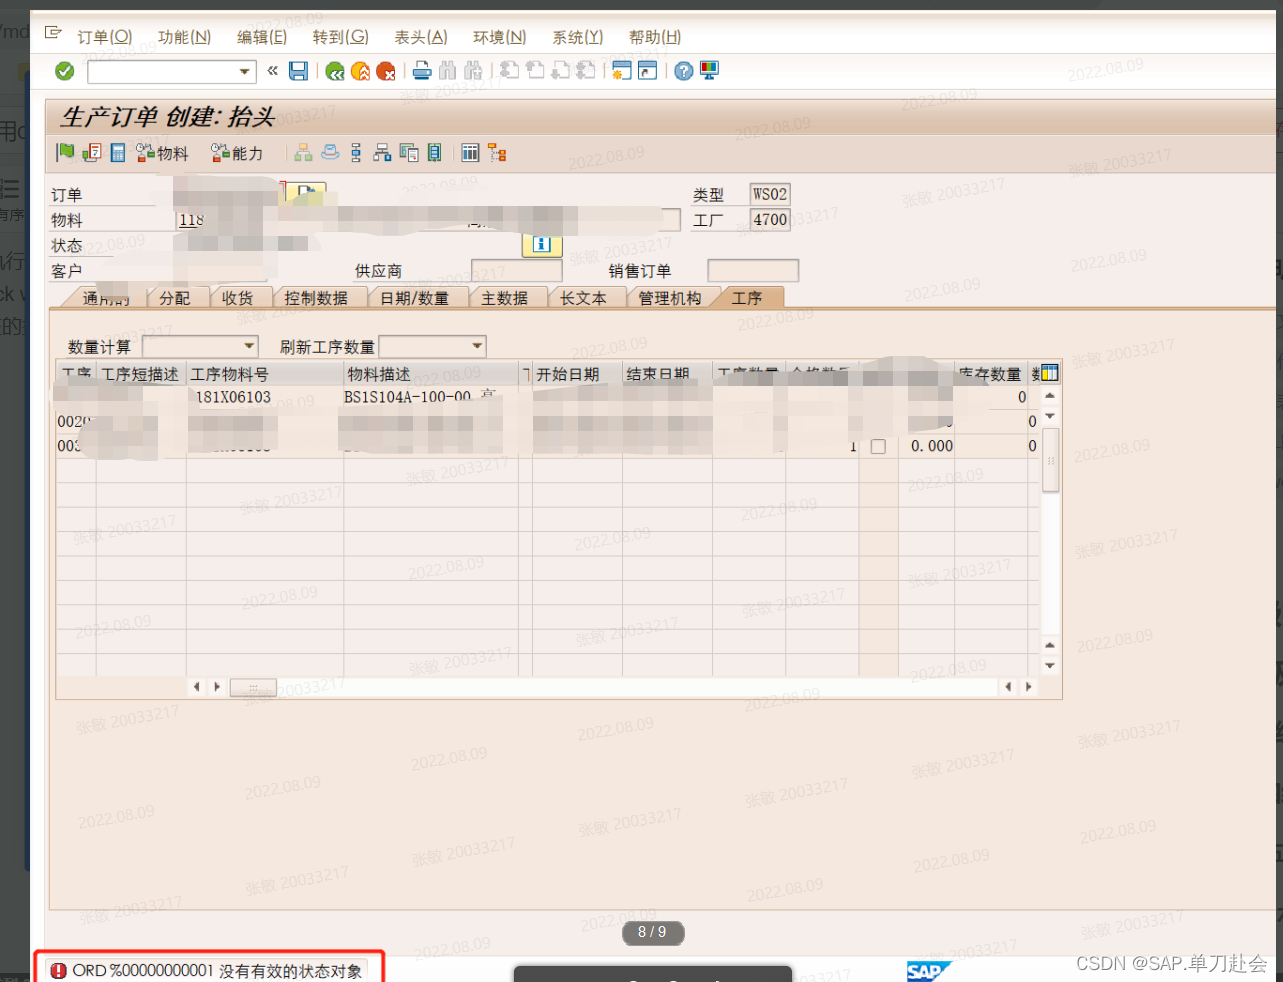The image size is (1283, 982).
Task: Click the Create Shortcut window icon
Action: coord(647,71)
